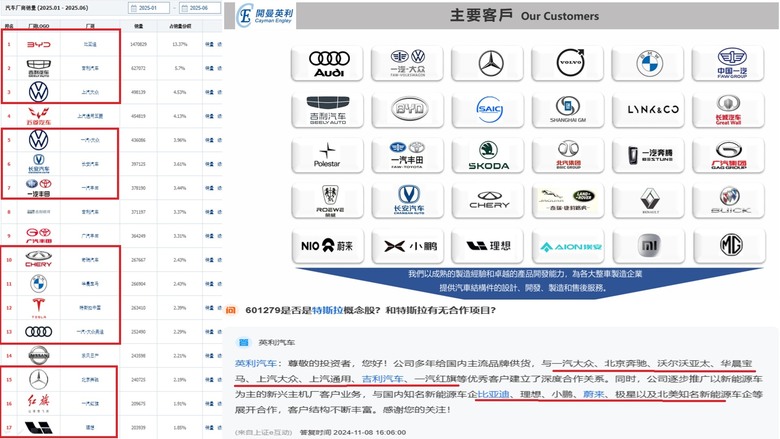Click the FAW-Volkswagen tile in customers grid
Image resolution: width=780 pixels, height=439 pixels.
[x=407, y=63]
